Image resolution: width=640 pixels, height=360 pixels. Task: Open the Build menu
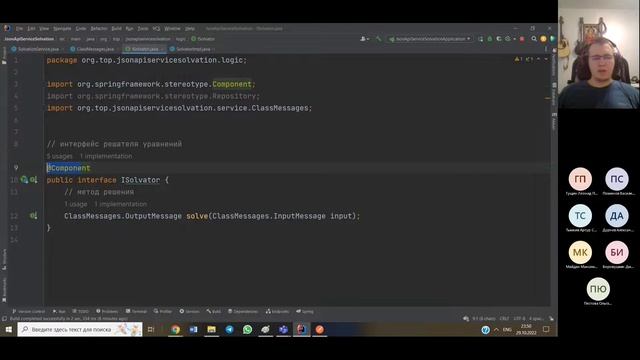(x=116, y=29)
